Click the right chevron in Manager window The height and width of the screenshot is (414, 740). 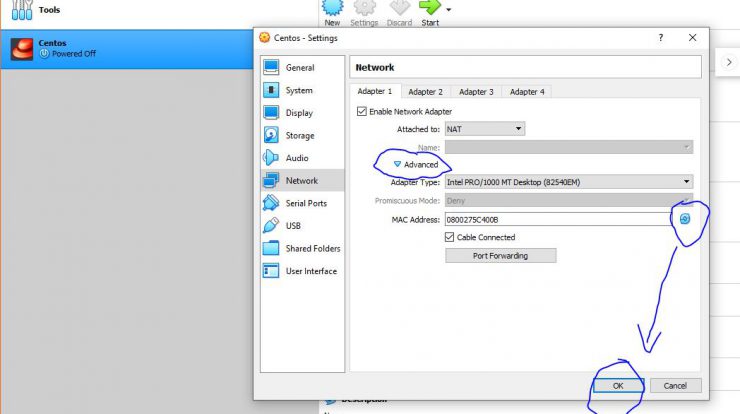(729, 62)
